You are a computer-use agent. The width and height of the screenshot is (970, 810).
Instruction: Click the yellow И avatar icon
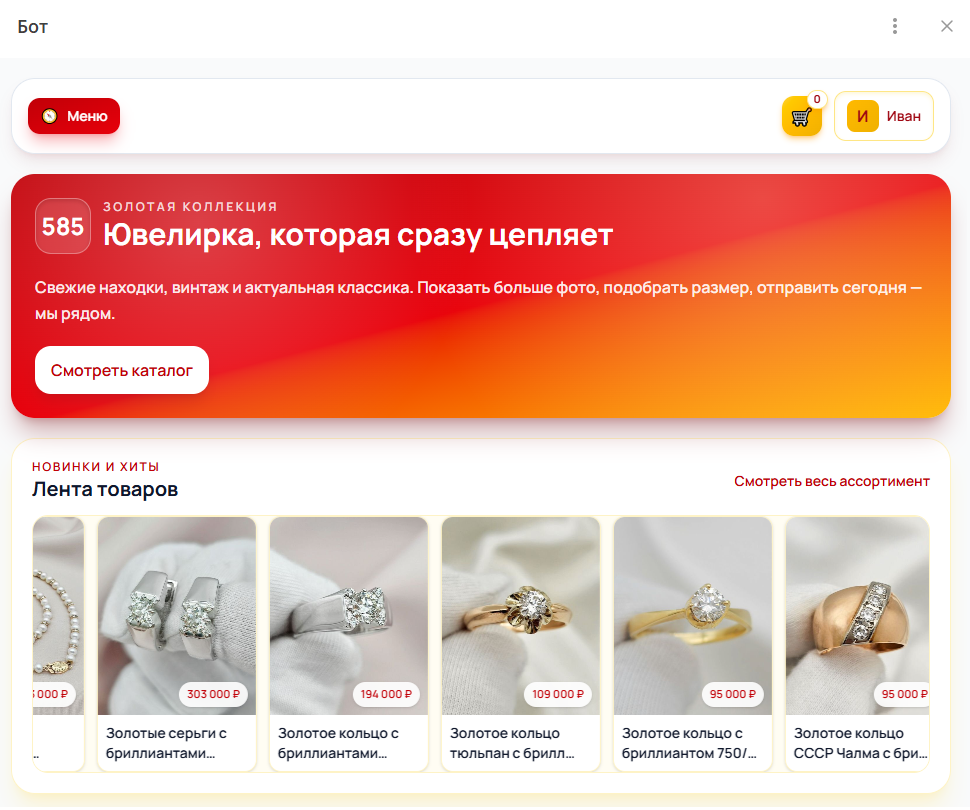862,116
